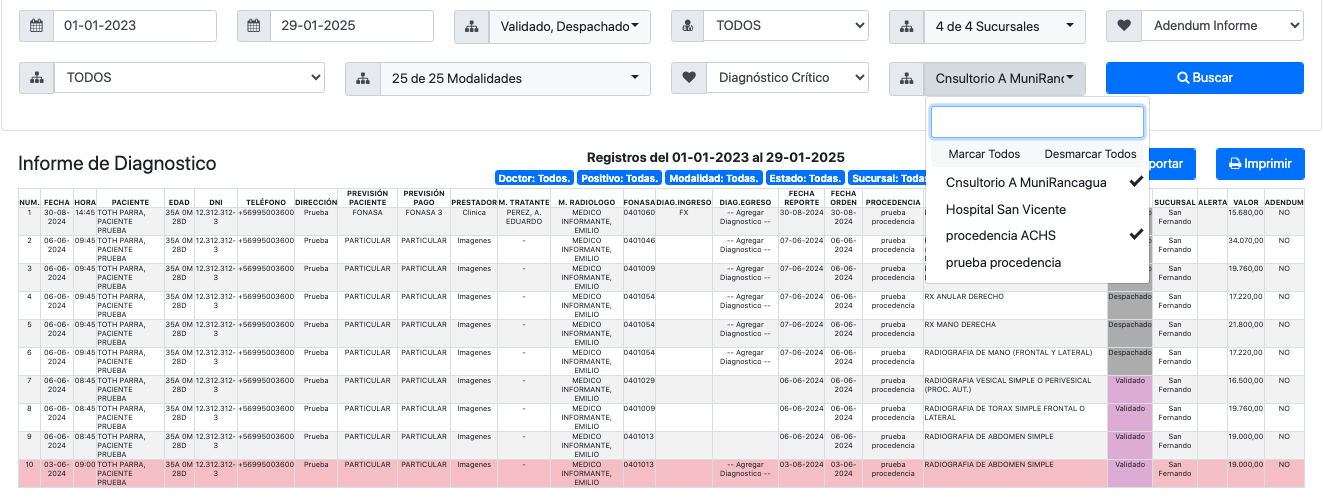Open the Diagnóstico Crítico dropdown
The width and height of the screenshot is (1323, 497).
pos(786,78)
